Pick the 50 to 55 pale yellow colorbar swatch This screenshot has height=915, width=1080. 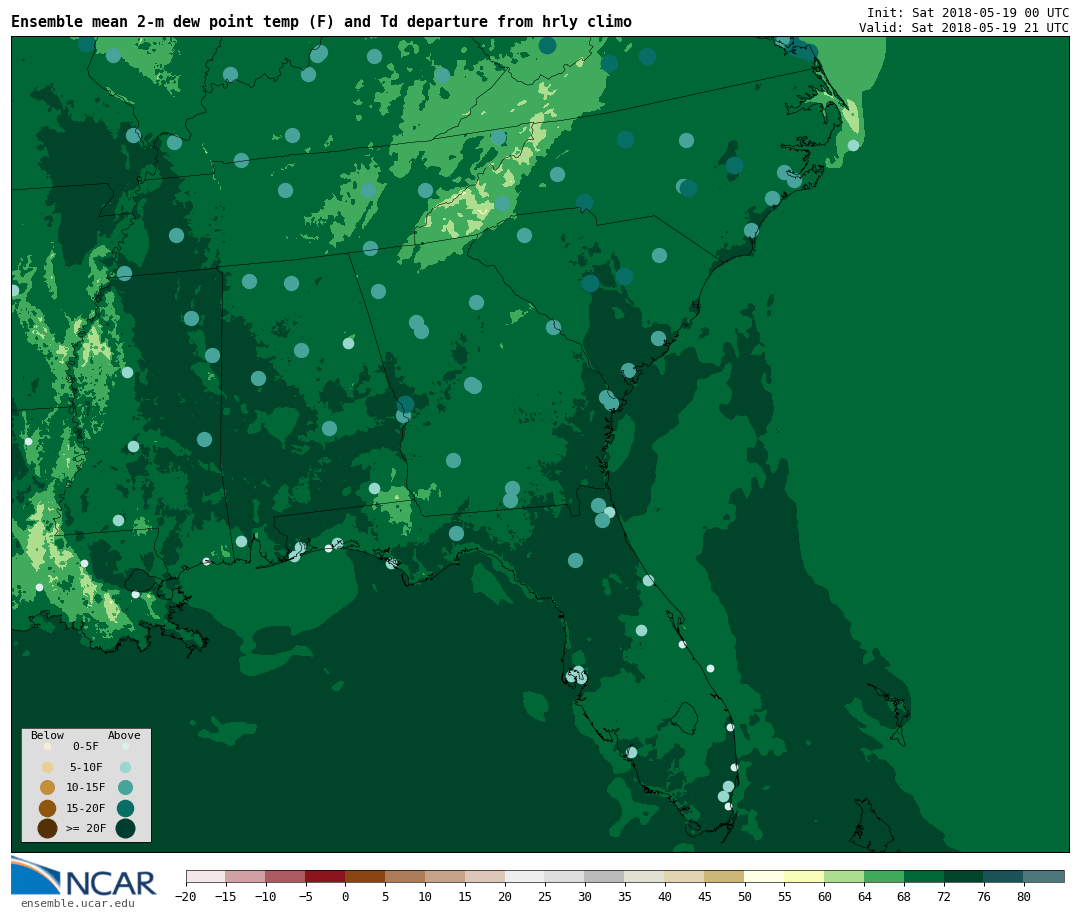pyautogui.click(x=765, y=876)
